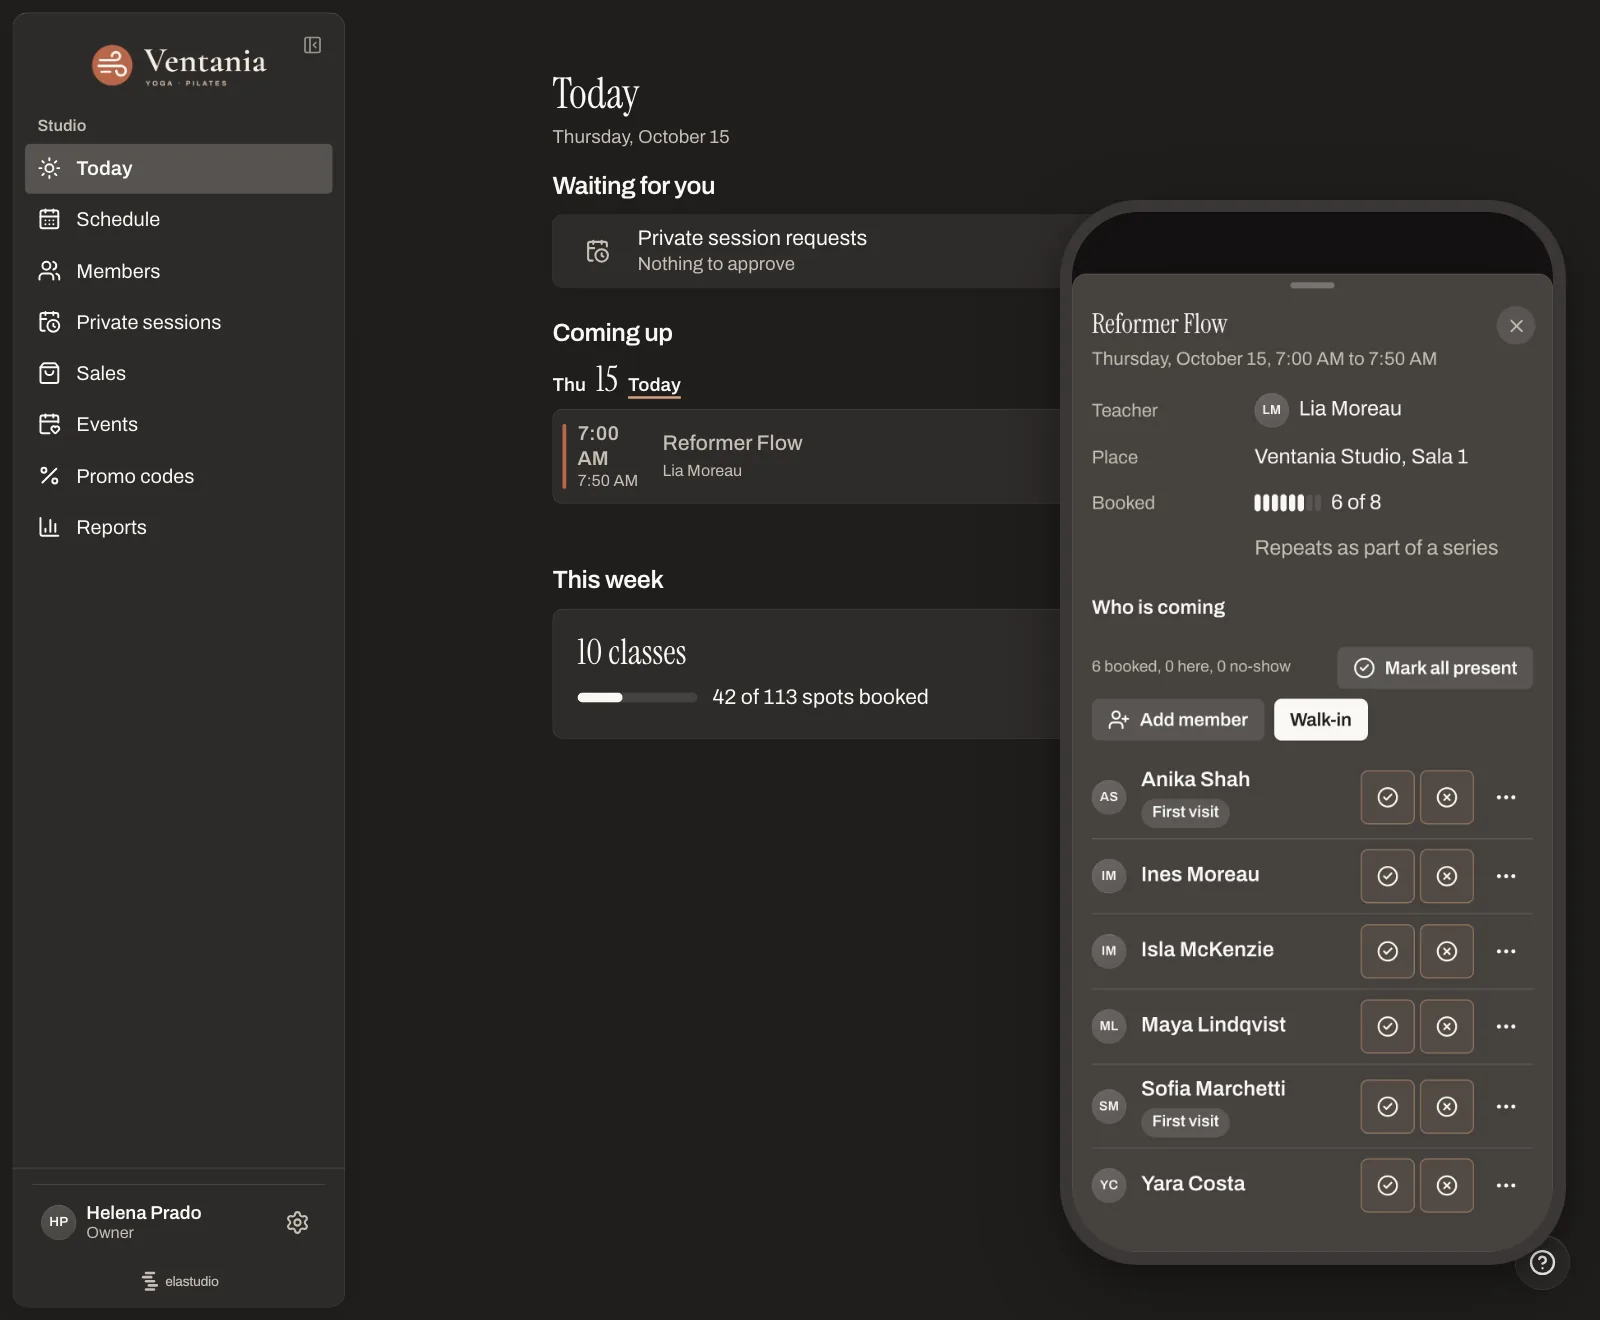This screenshot has height=1320, width=1600.
Task: Open the 7:00 AM Reformer Flow class card
Action: tap(806, 456)
